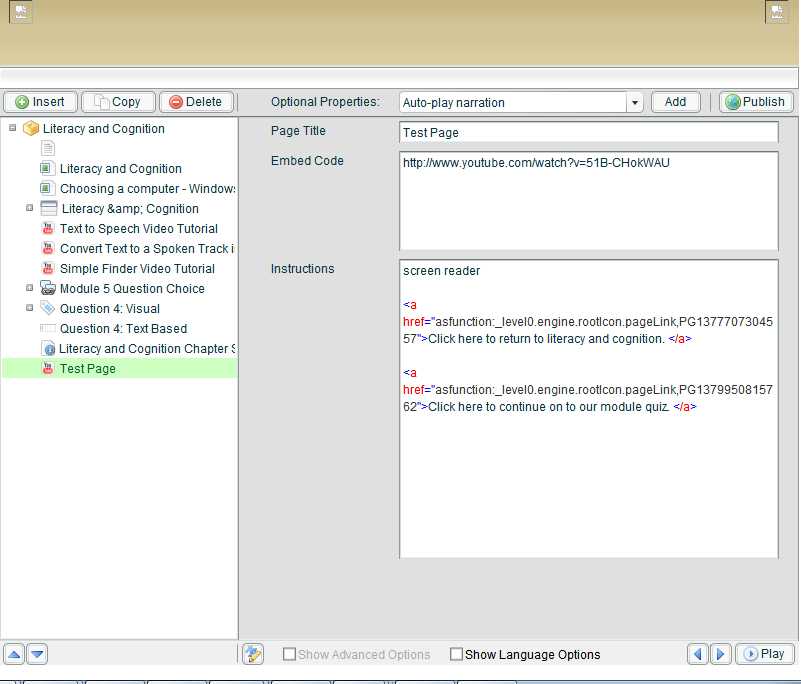Click the 'Embed Code' label
The width and height of the screenshot is (801, 684).
coord(307,160)
